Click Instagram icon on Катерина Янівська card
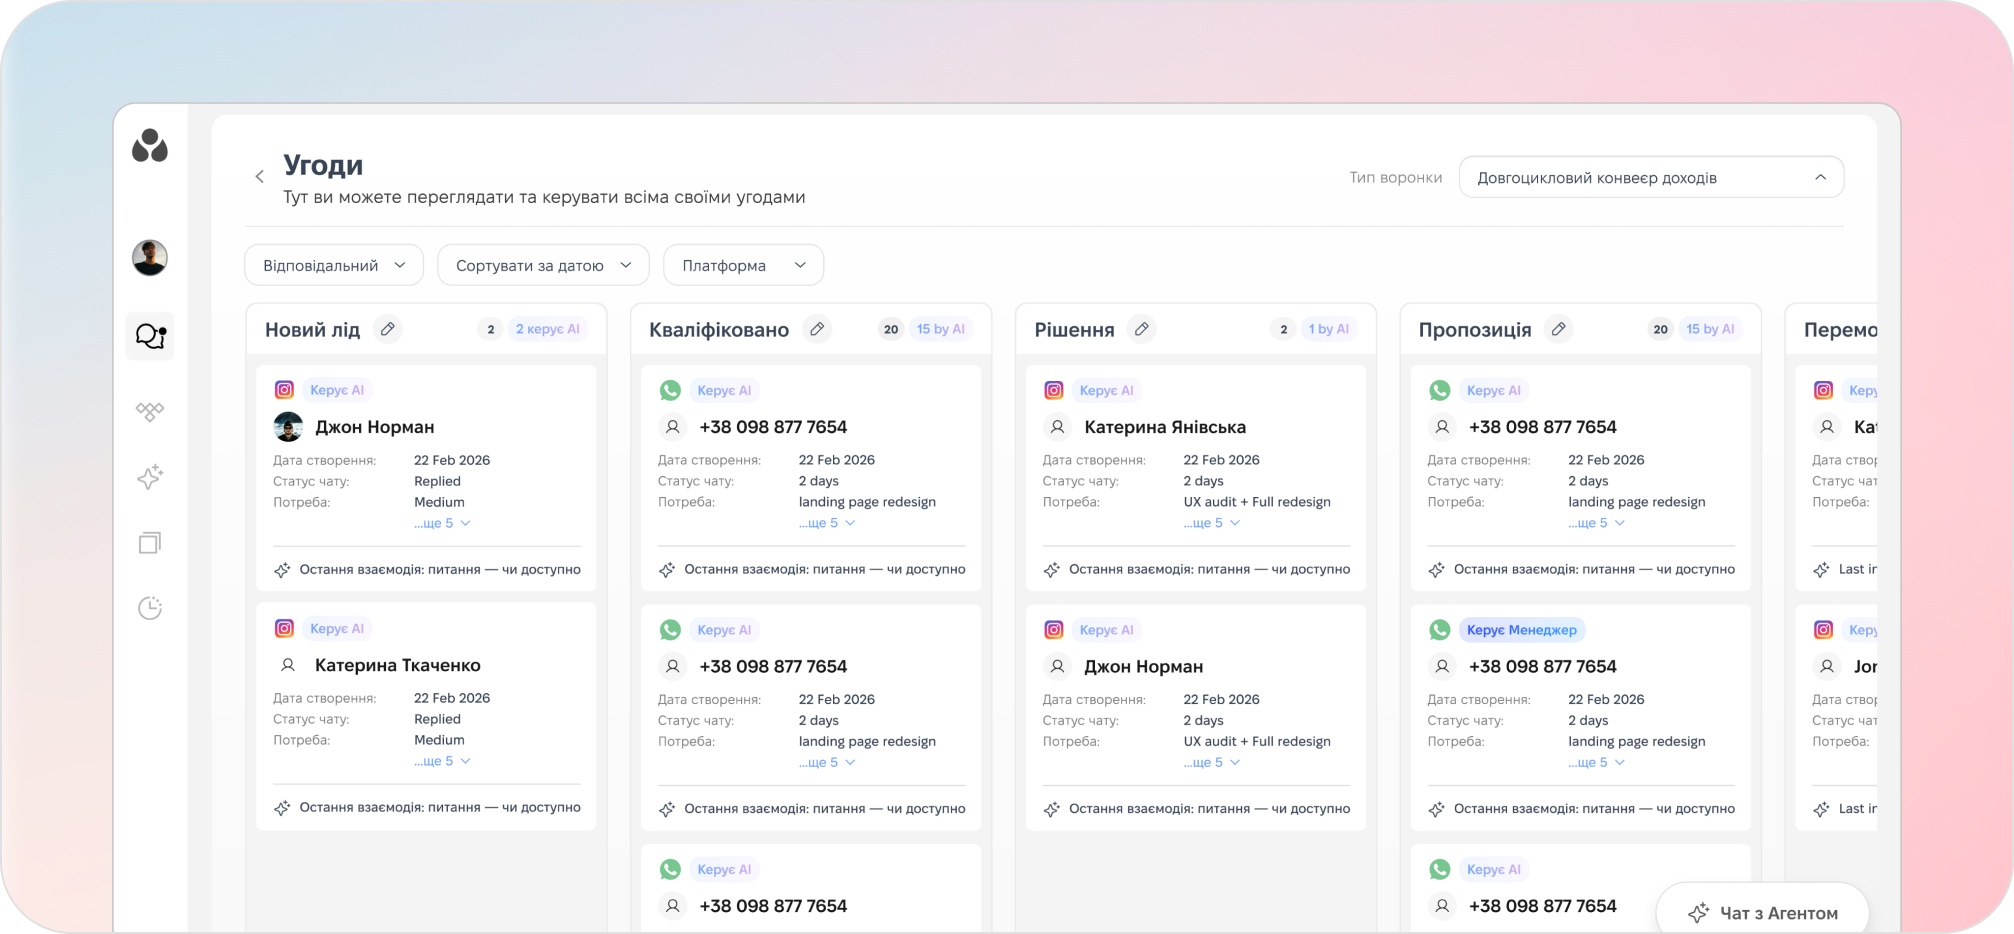The image size is (2014, 934). (x=1054, y=390)
